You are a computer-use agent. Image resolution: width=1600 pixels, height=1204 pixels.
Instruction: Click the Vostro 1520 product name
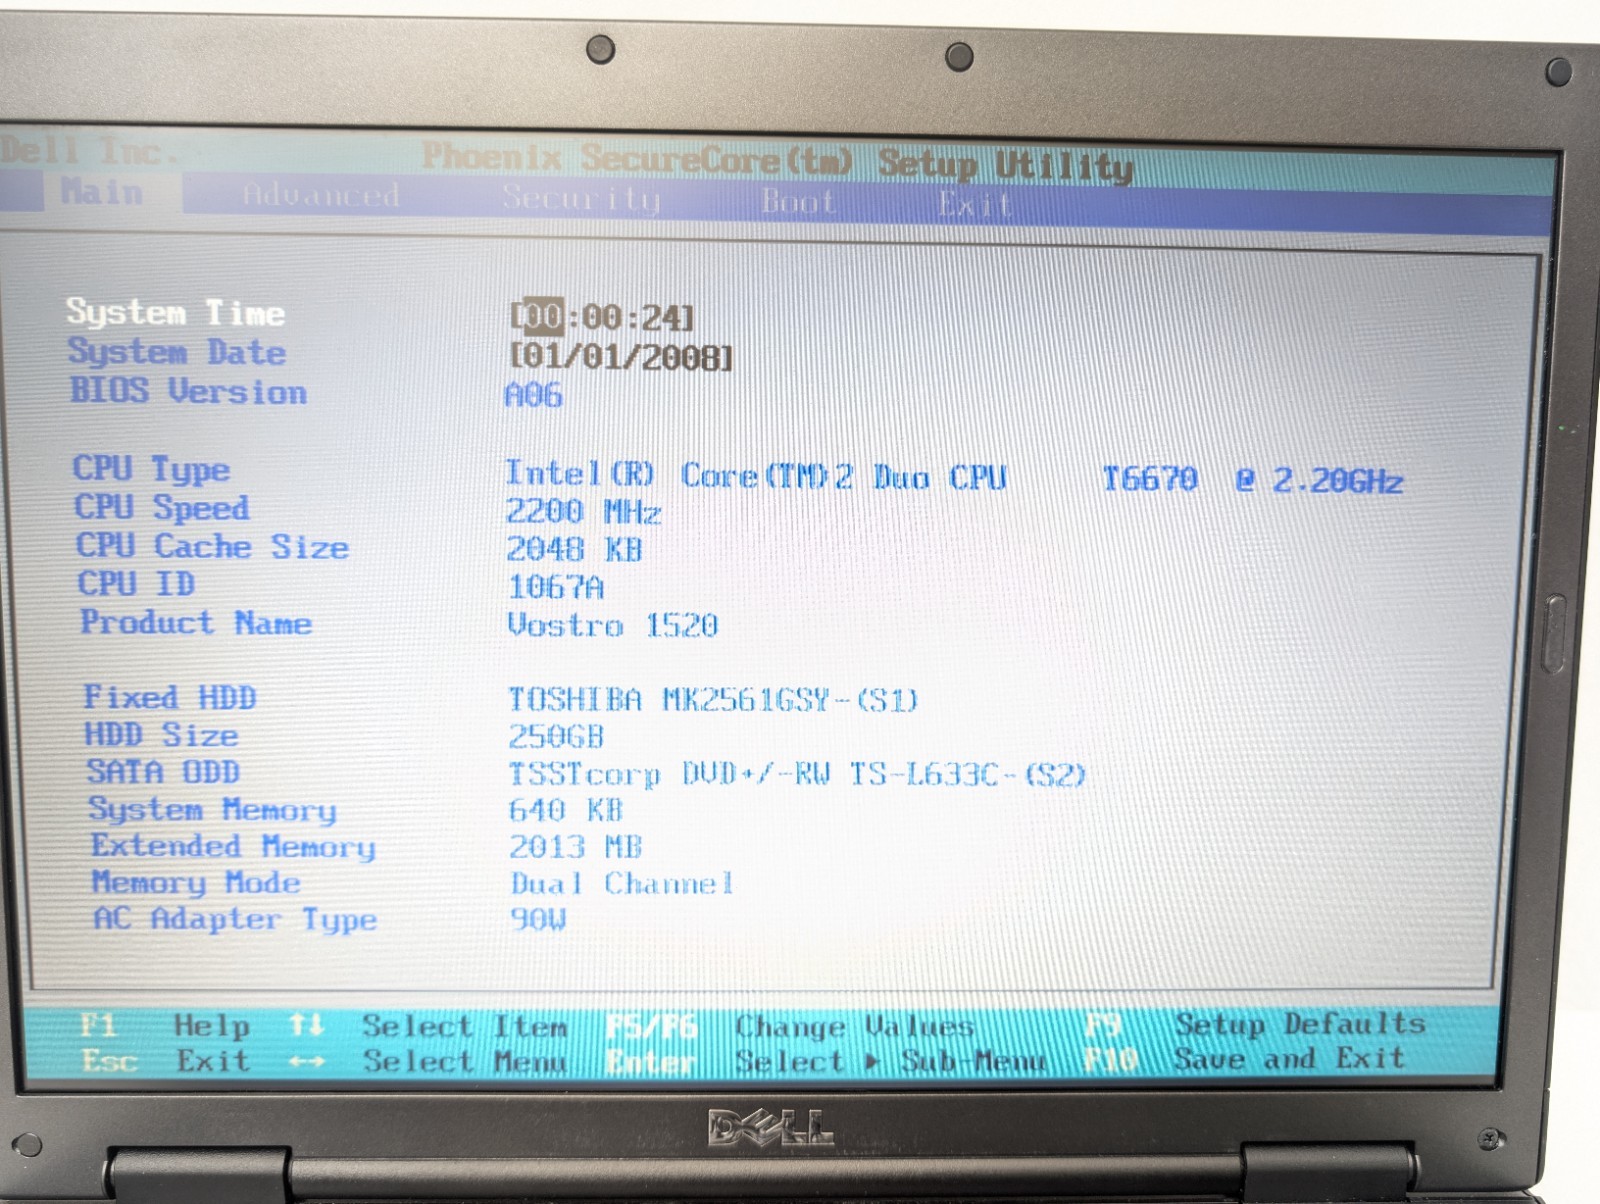click(612, 625)
